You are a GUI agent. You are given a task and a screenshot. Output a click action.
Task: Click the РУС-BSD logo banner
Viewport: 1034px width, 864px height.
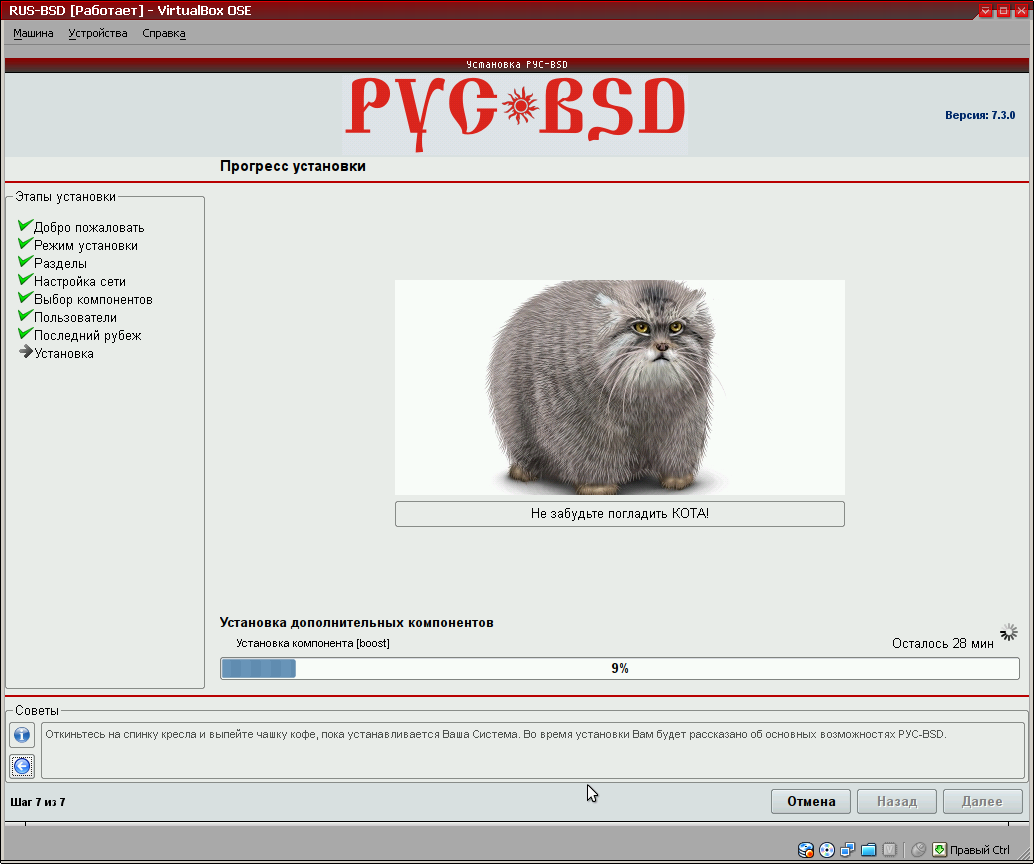516,114
